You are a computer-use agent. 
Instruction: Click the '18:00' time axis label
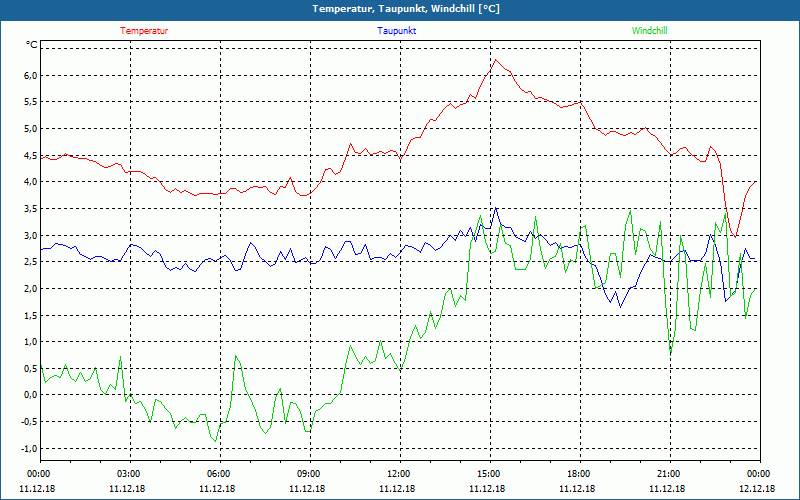580,474
